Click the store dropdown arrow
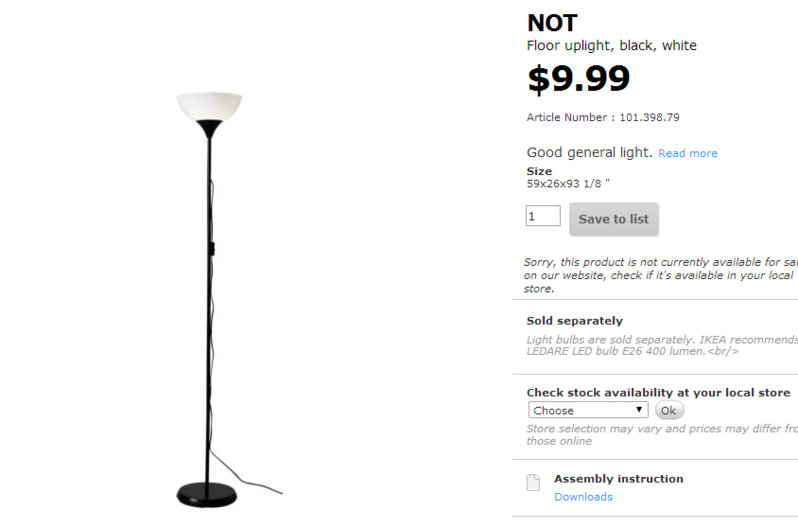The width and height of the screenshot is (798, 527). (x=640, y=410)
